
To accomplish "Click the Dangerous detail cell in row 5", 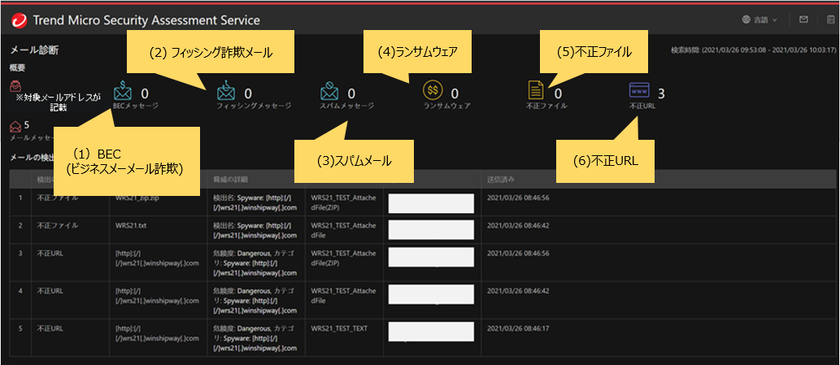I will (x=254, y=338).
